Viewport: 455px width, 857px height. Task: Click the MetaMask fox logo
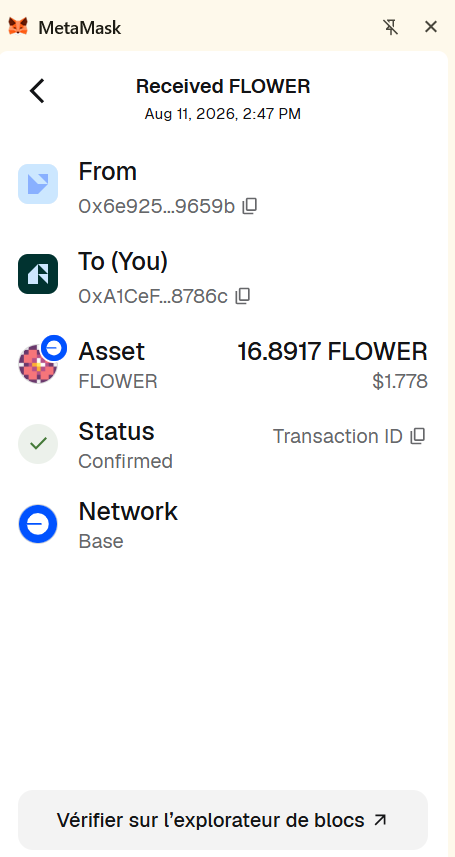click(18, 26)
